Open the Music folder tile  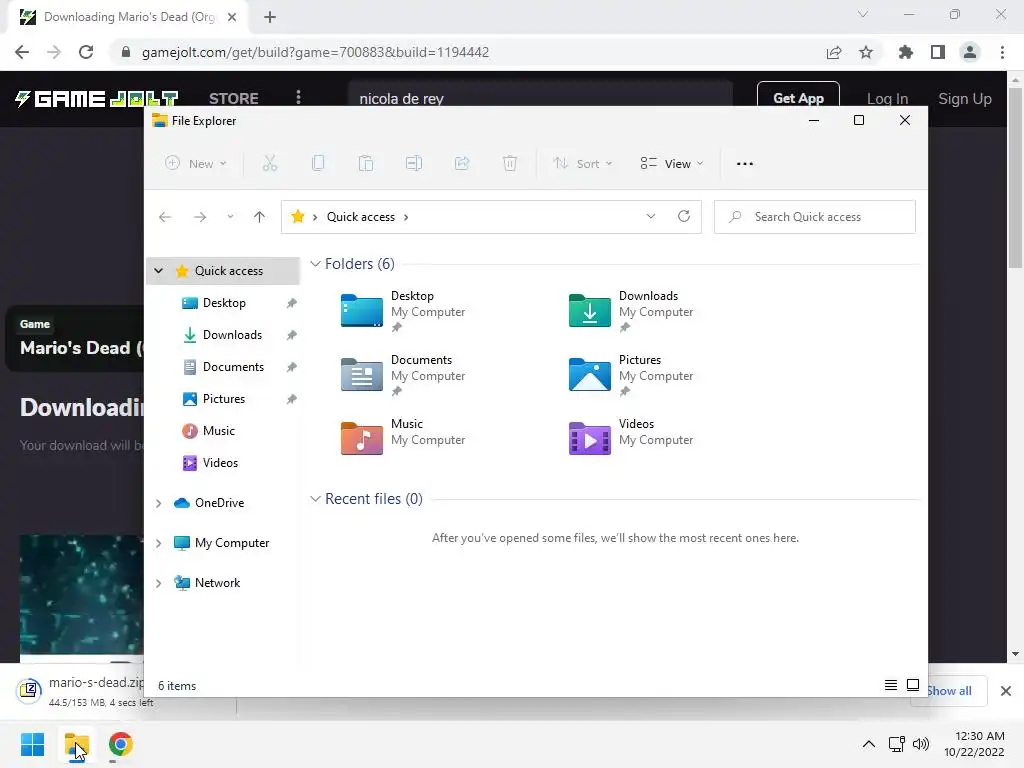403,436
